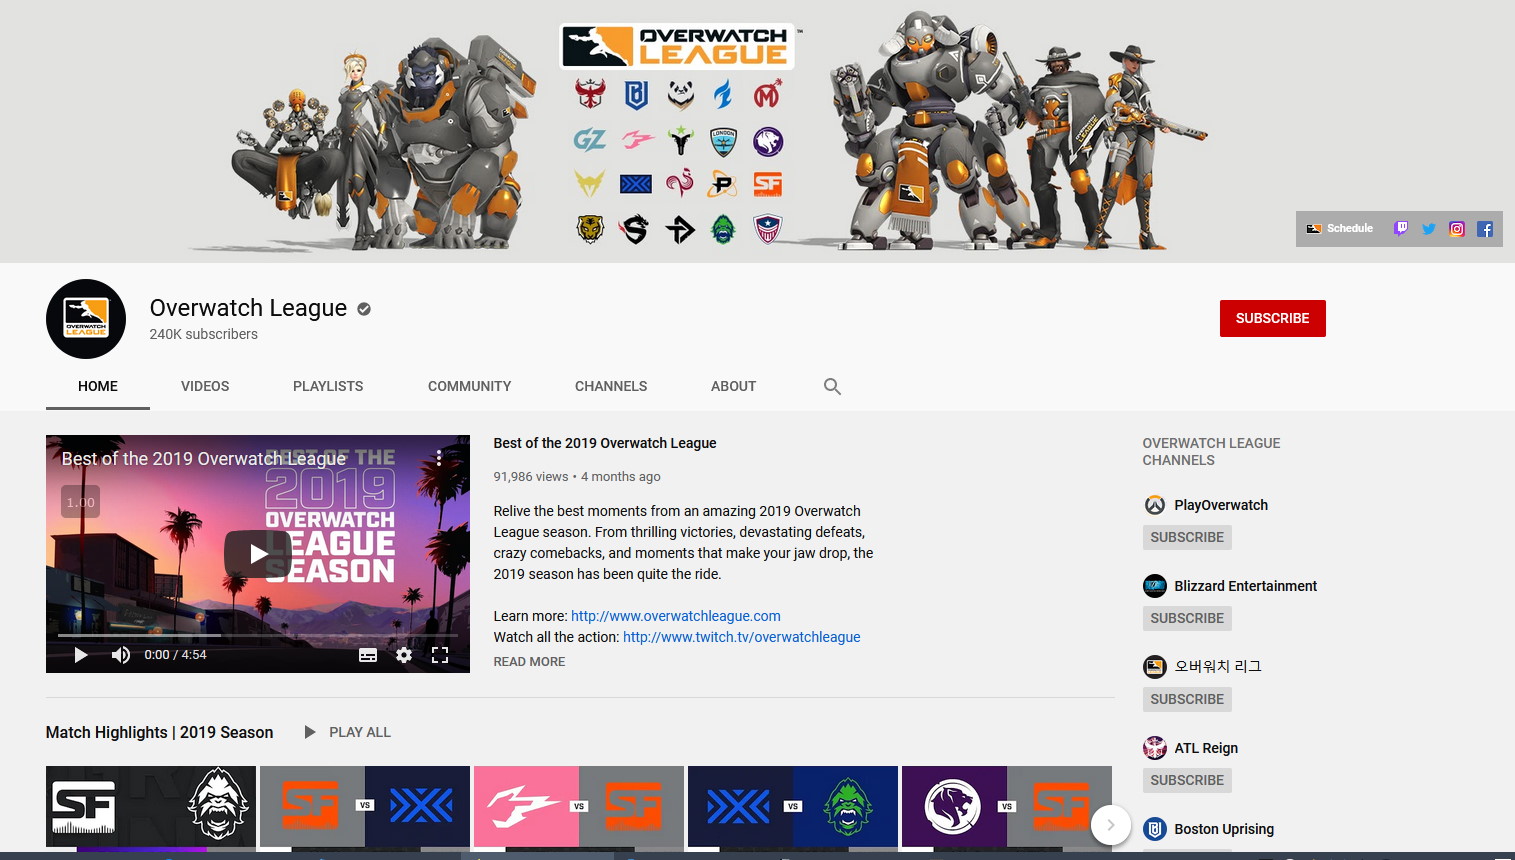
Task: Open the PlayOverwatch channel icon
Action: (x=1155, y=505)
